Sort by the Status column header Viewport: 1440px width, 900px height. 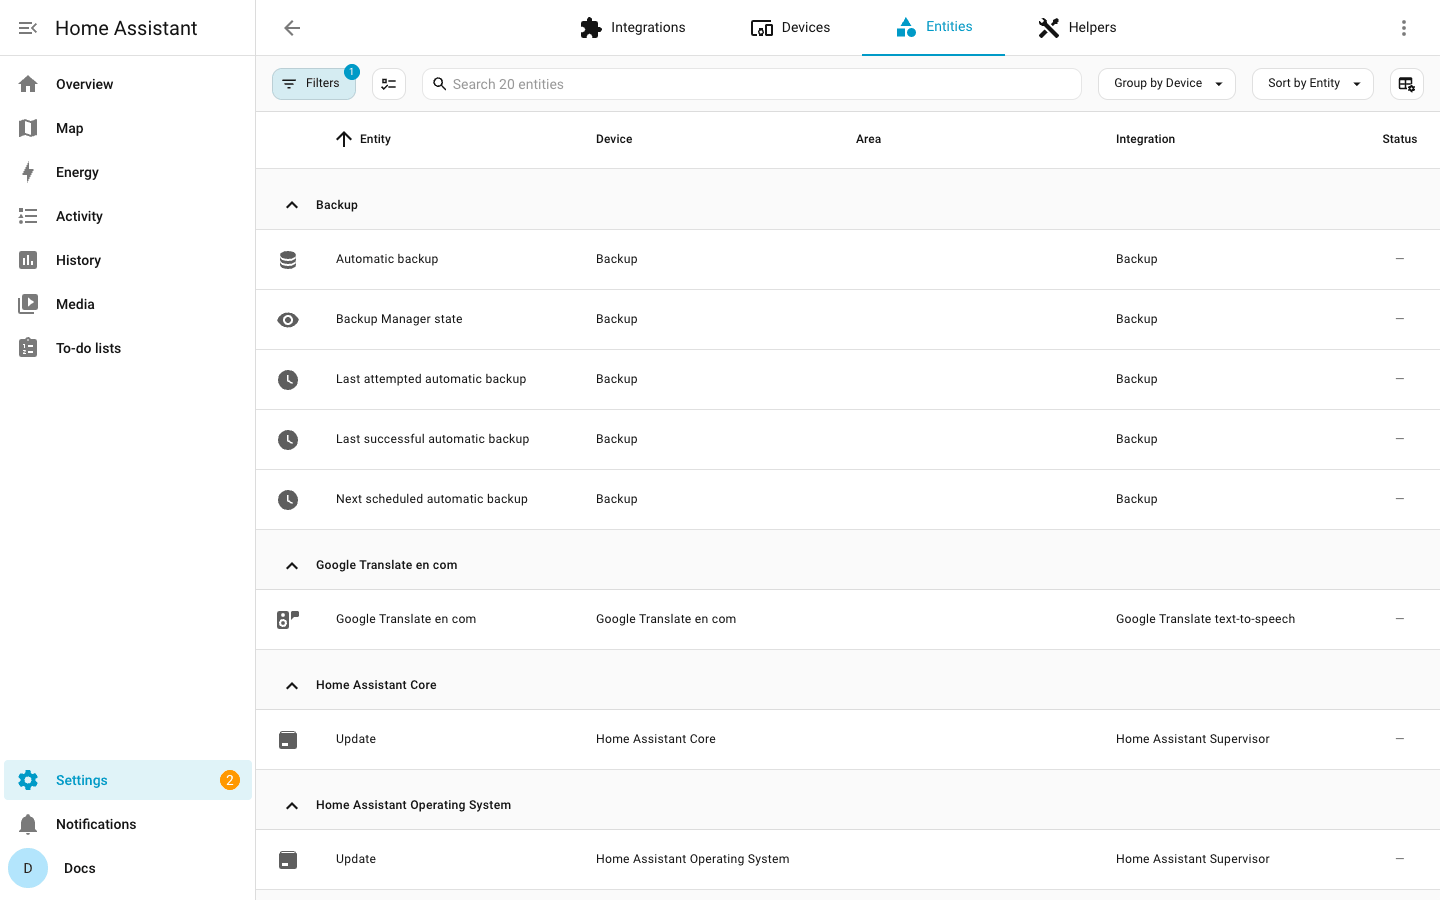click(x=1399, y=139)
